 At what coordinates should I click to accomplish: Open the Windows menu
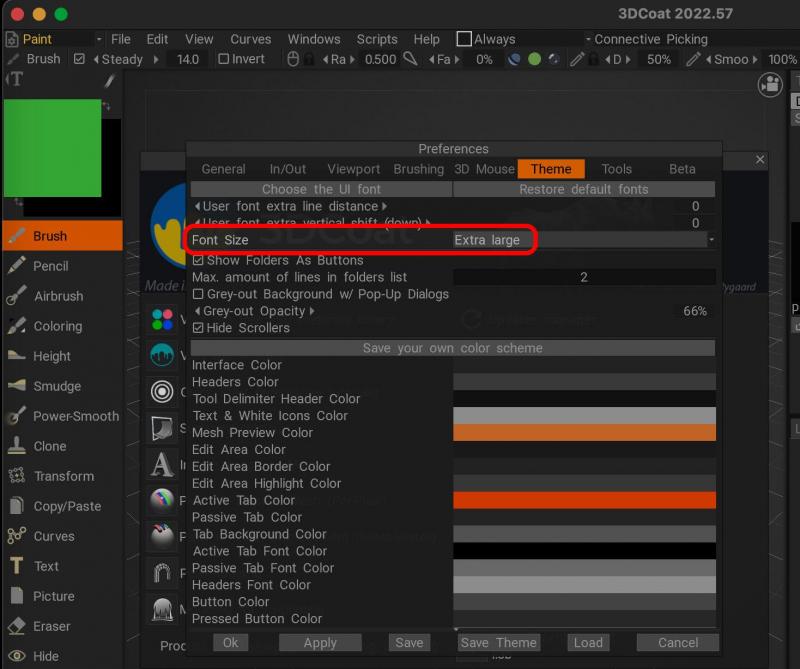[x=314, y=39]
